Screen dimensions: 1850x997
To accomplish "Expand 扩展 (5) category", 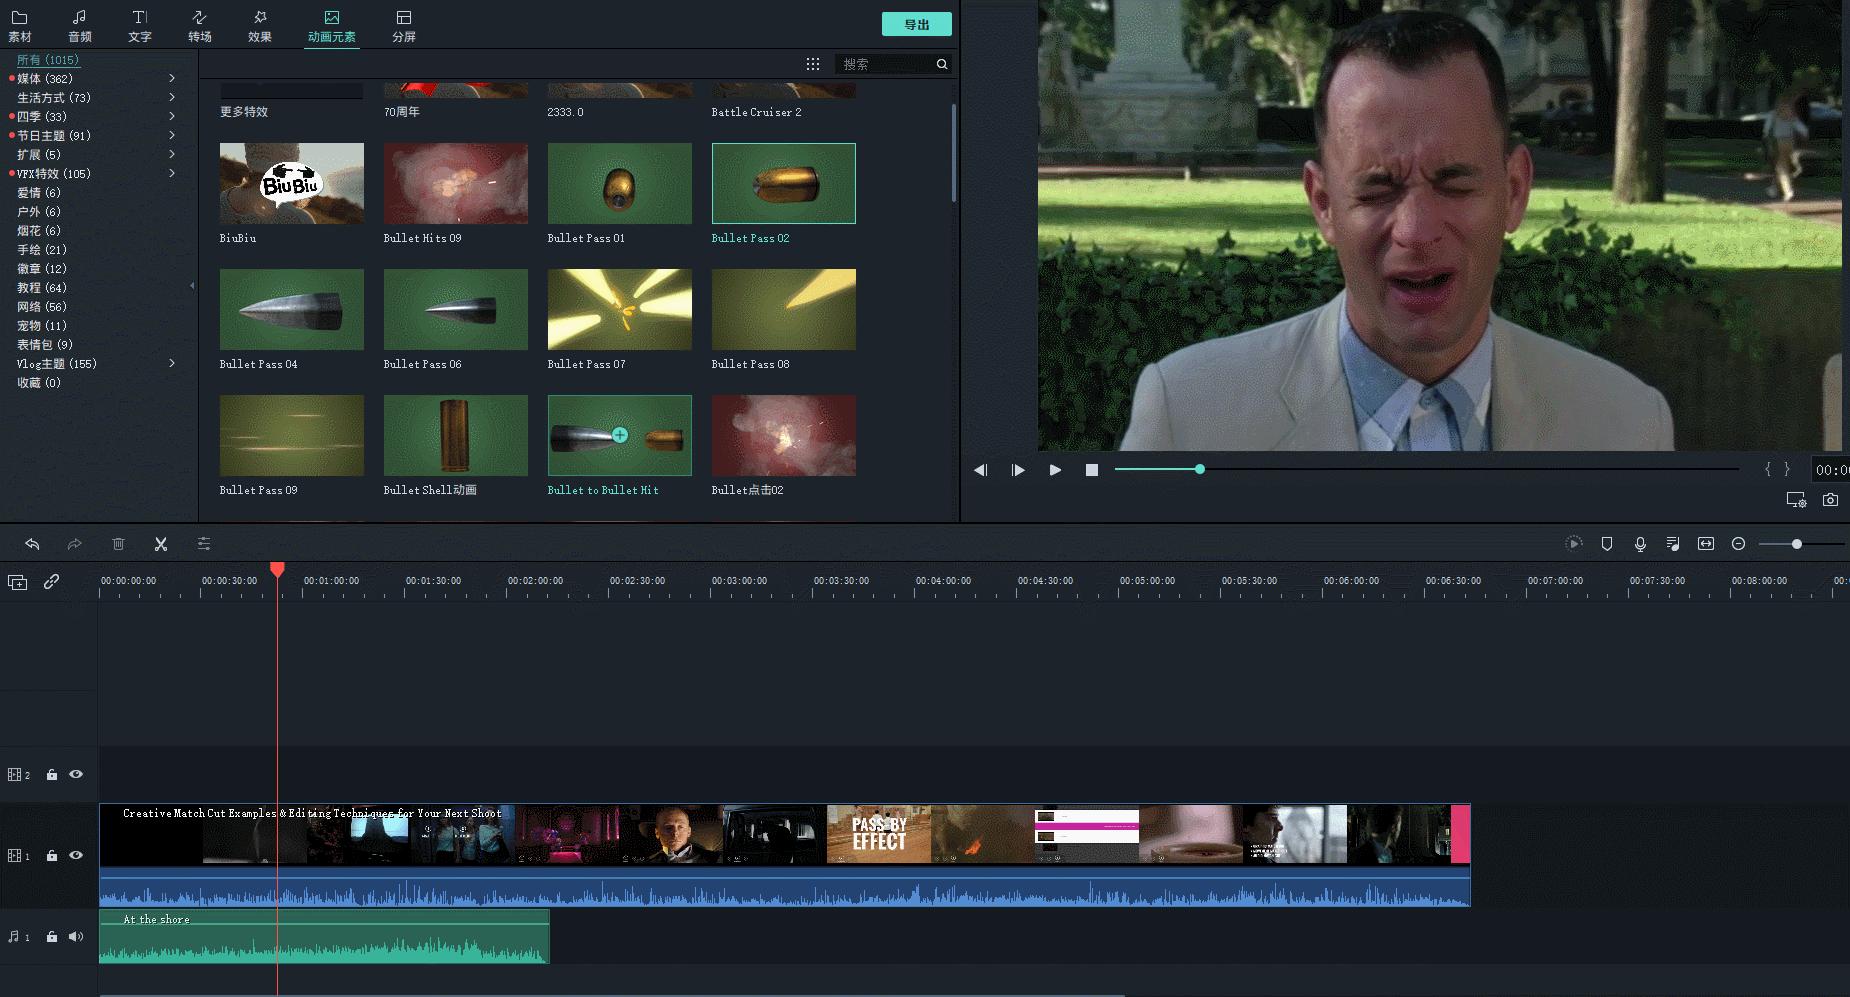I will tap(172, 154).
